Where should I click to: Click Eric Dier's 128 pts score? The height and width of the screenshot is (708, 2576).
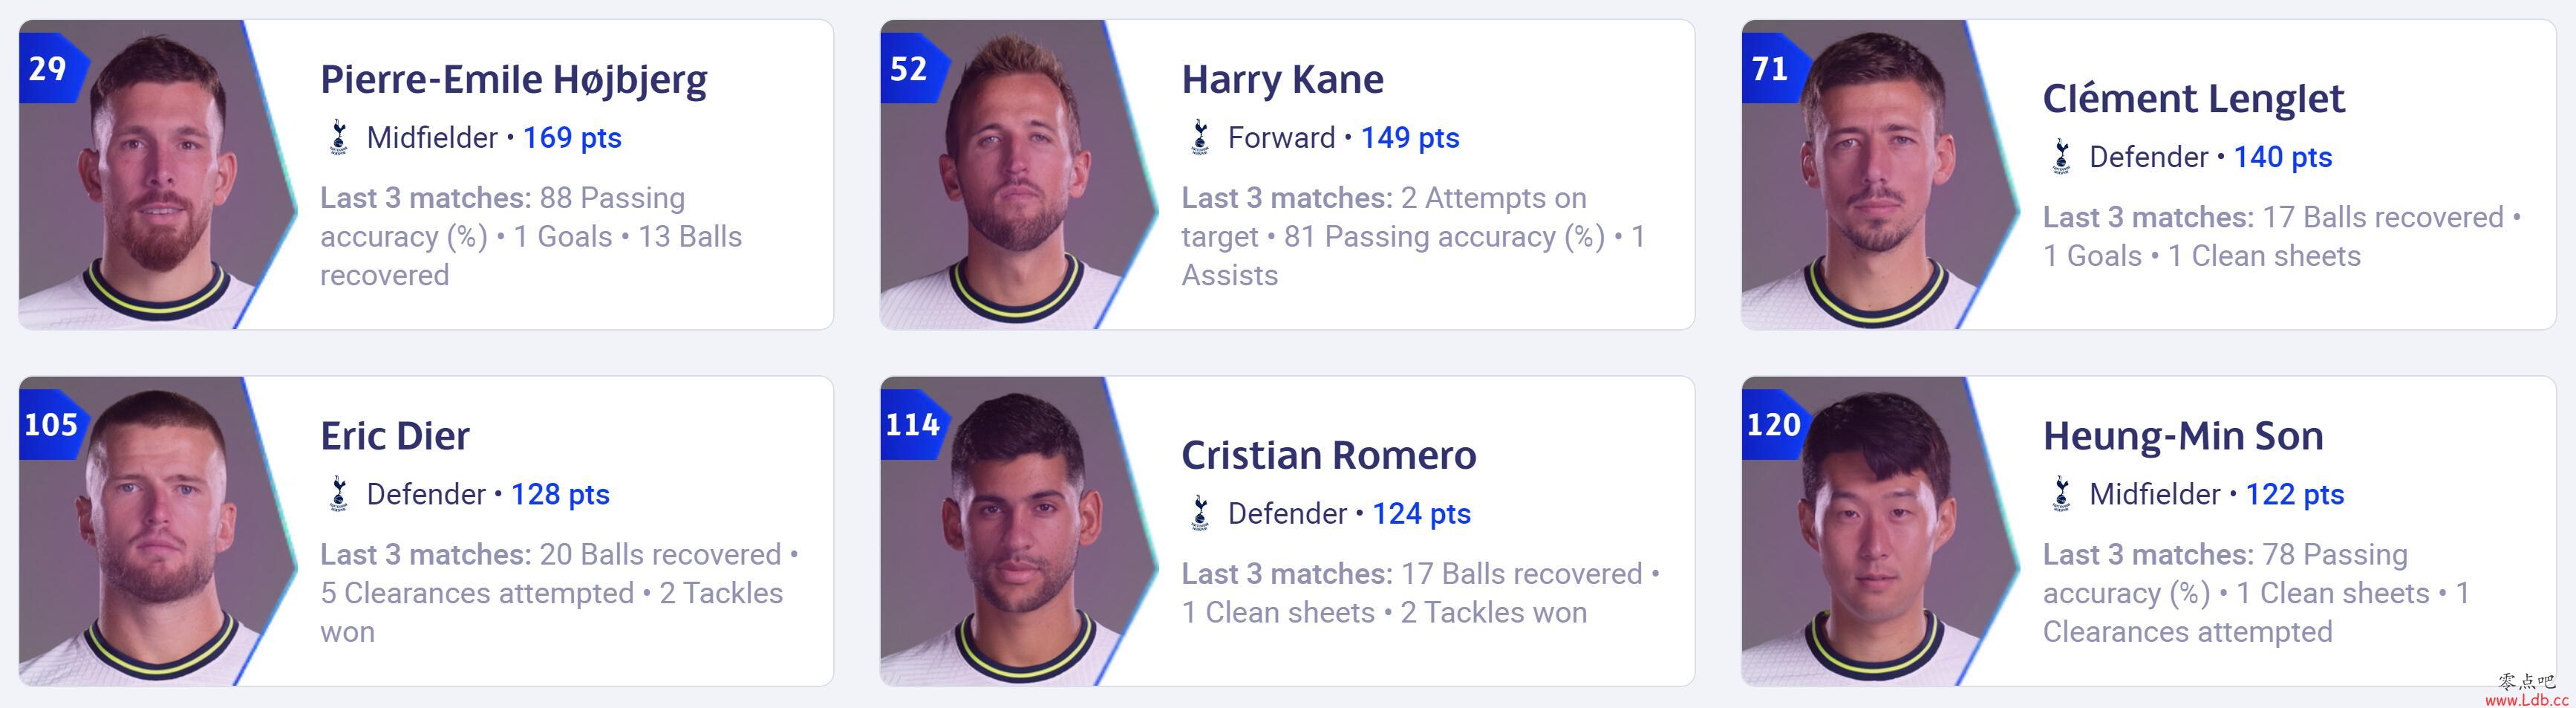click(560, 495)
